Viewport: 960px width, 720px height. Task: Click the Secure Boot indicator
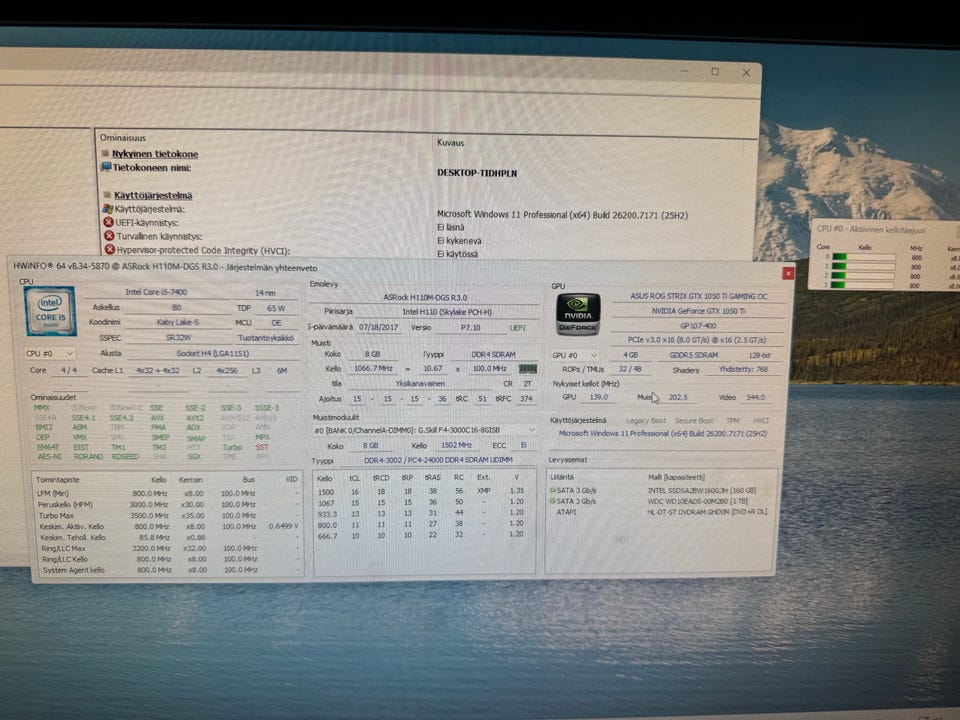click(x=694, y=421)
